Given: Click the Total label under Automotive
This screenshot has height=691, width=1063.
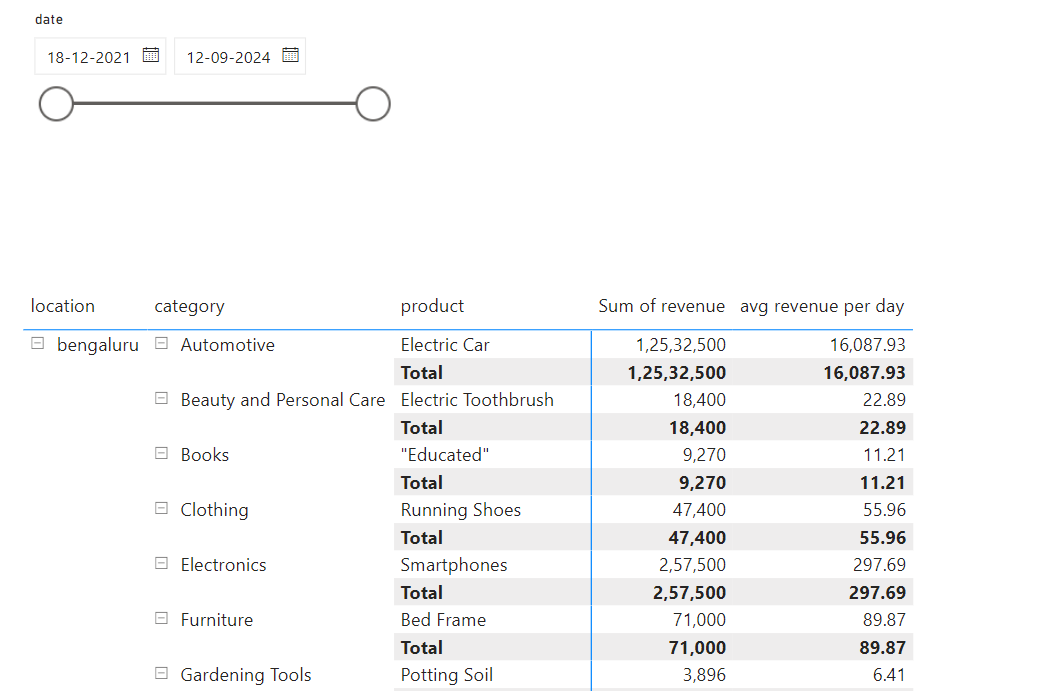Looking at the screenshot, I should click(x=421, y=373).
